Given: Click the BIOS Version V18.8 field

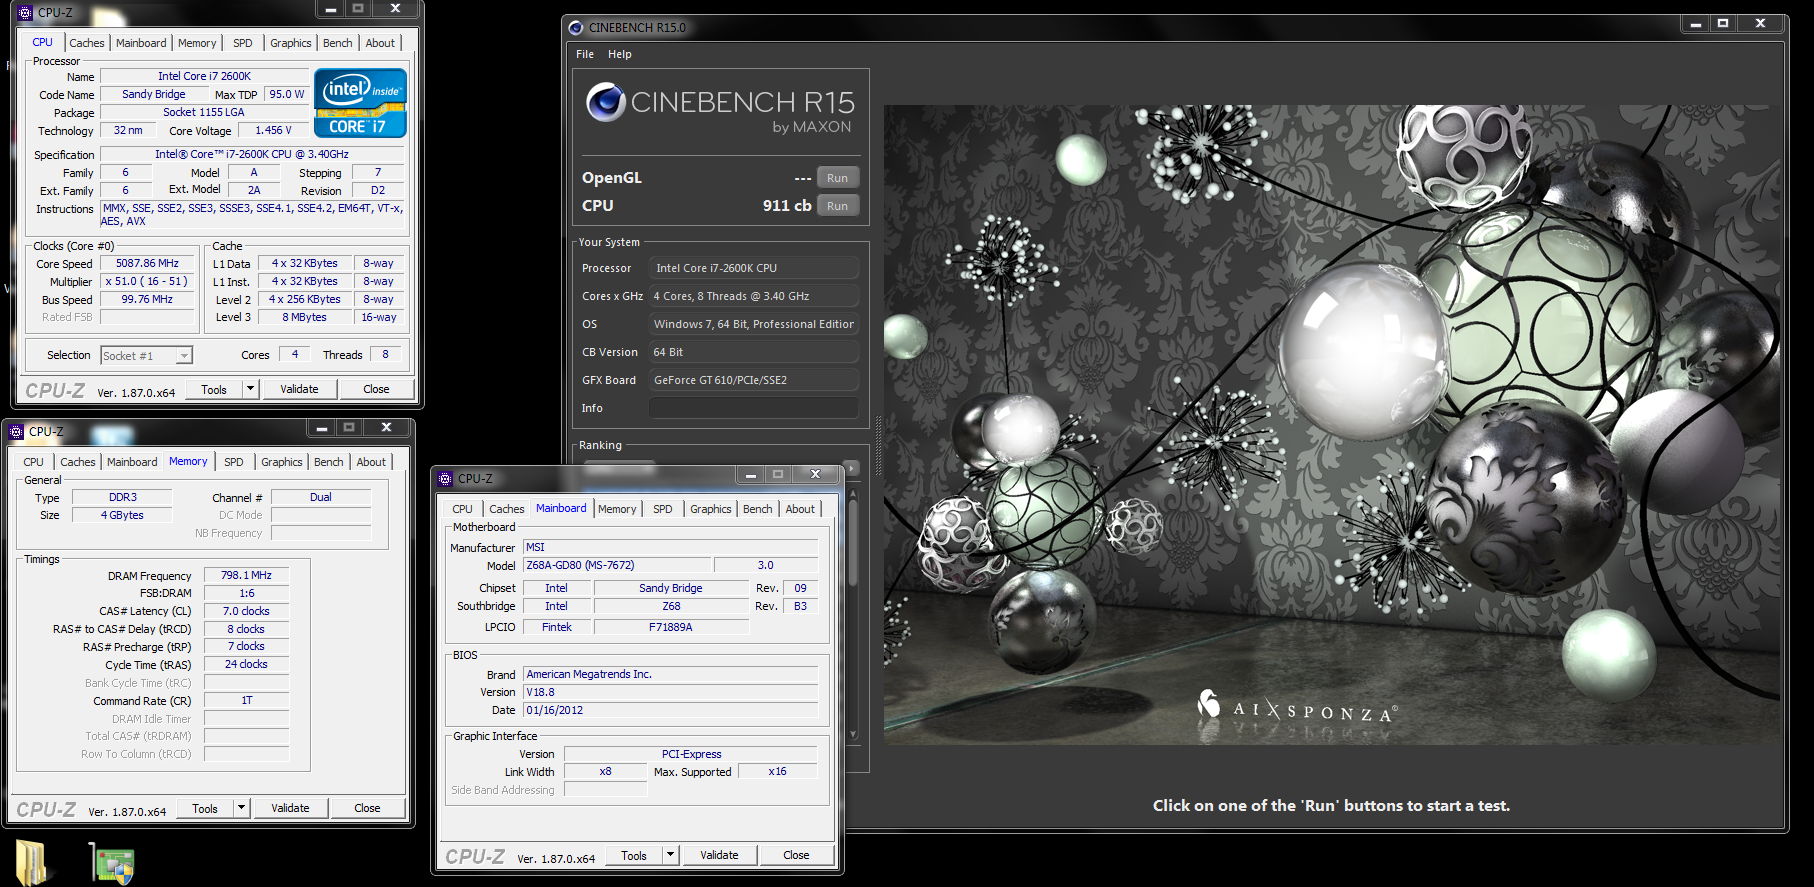Looking at the screenshot, I should pos(671,692).
